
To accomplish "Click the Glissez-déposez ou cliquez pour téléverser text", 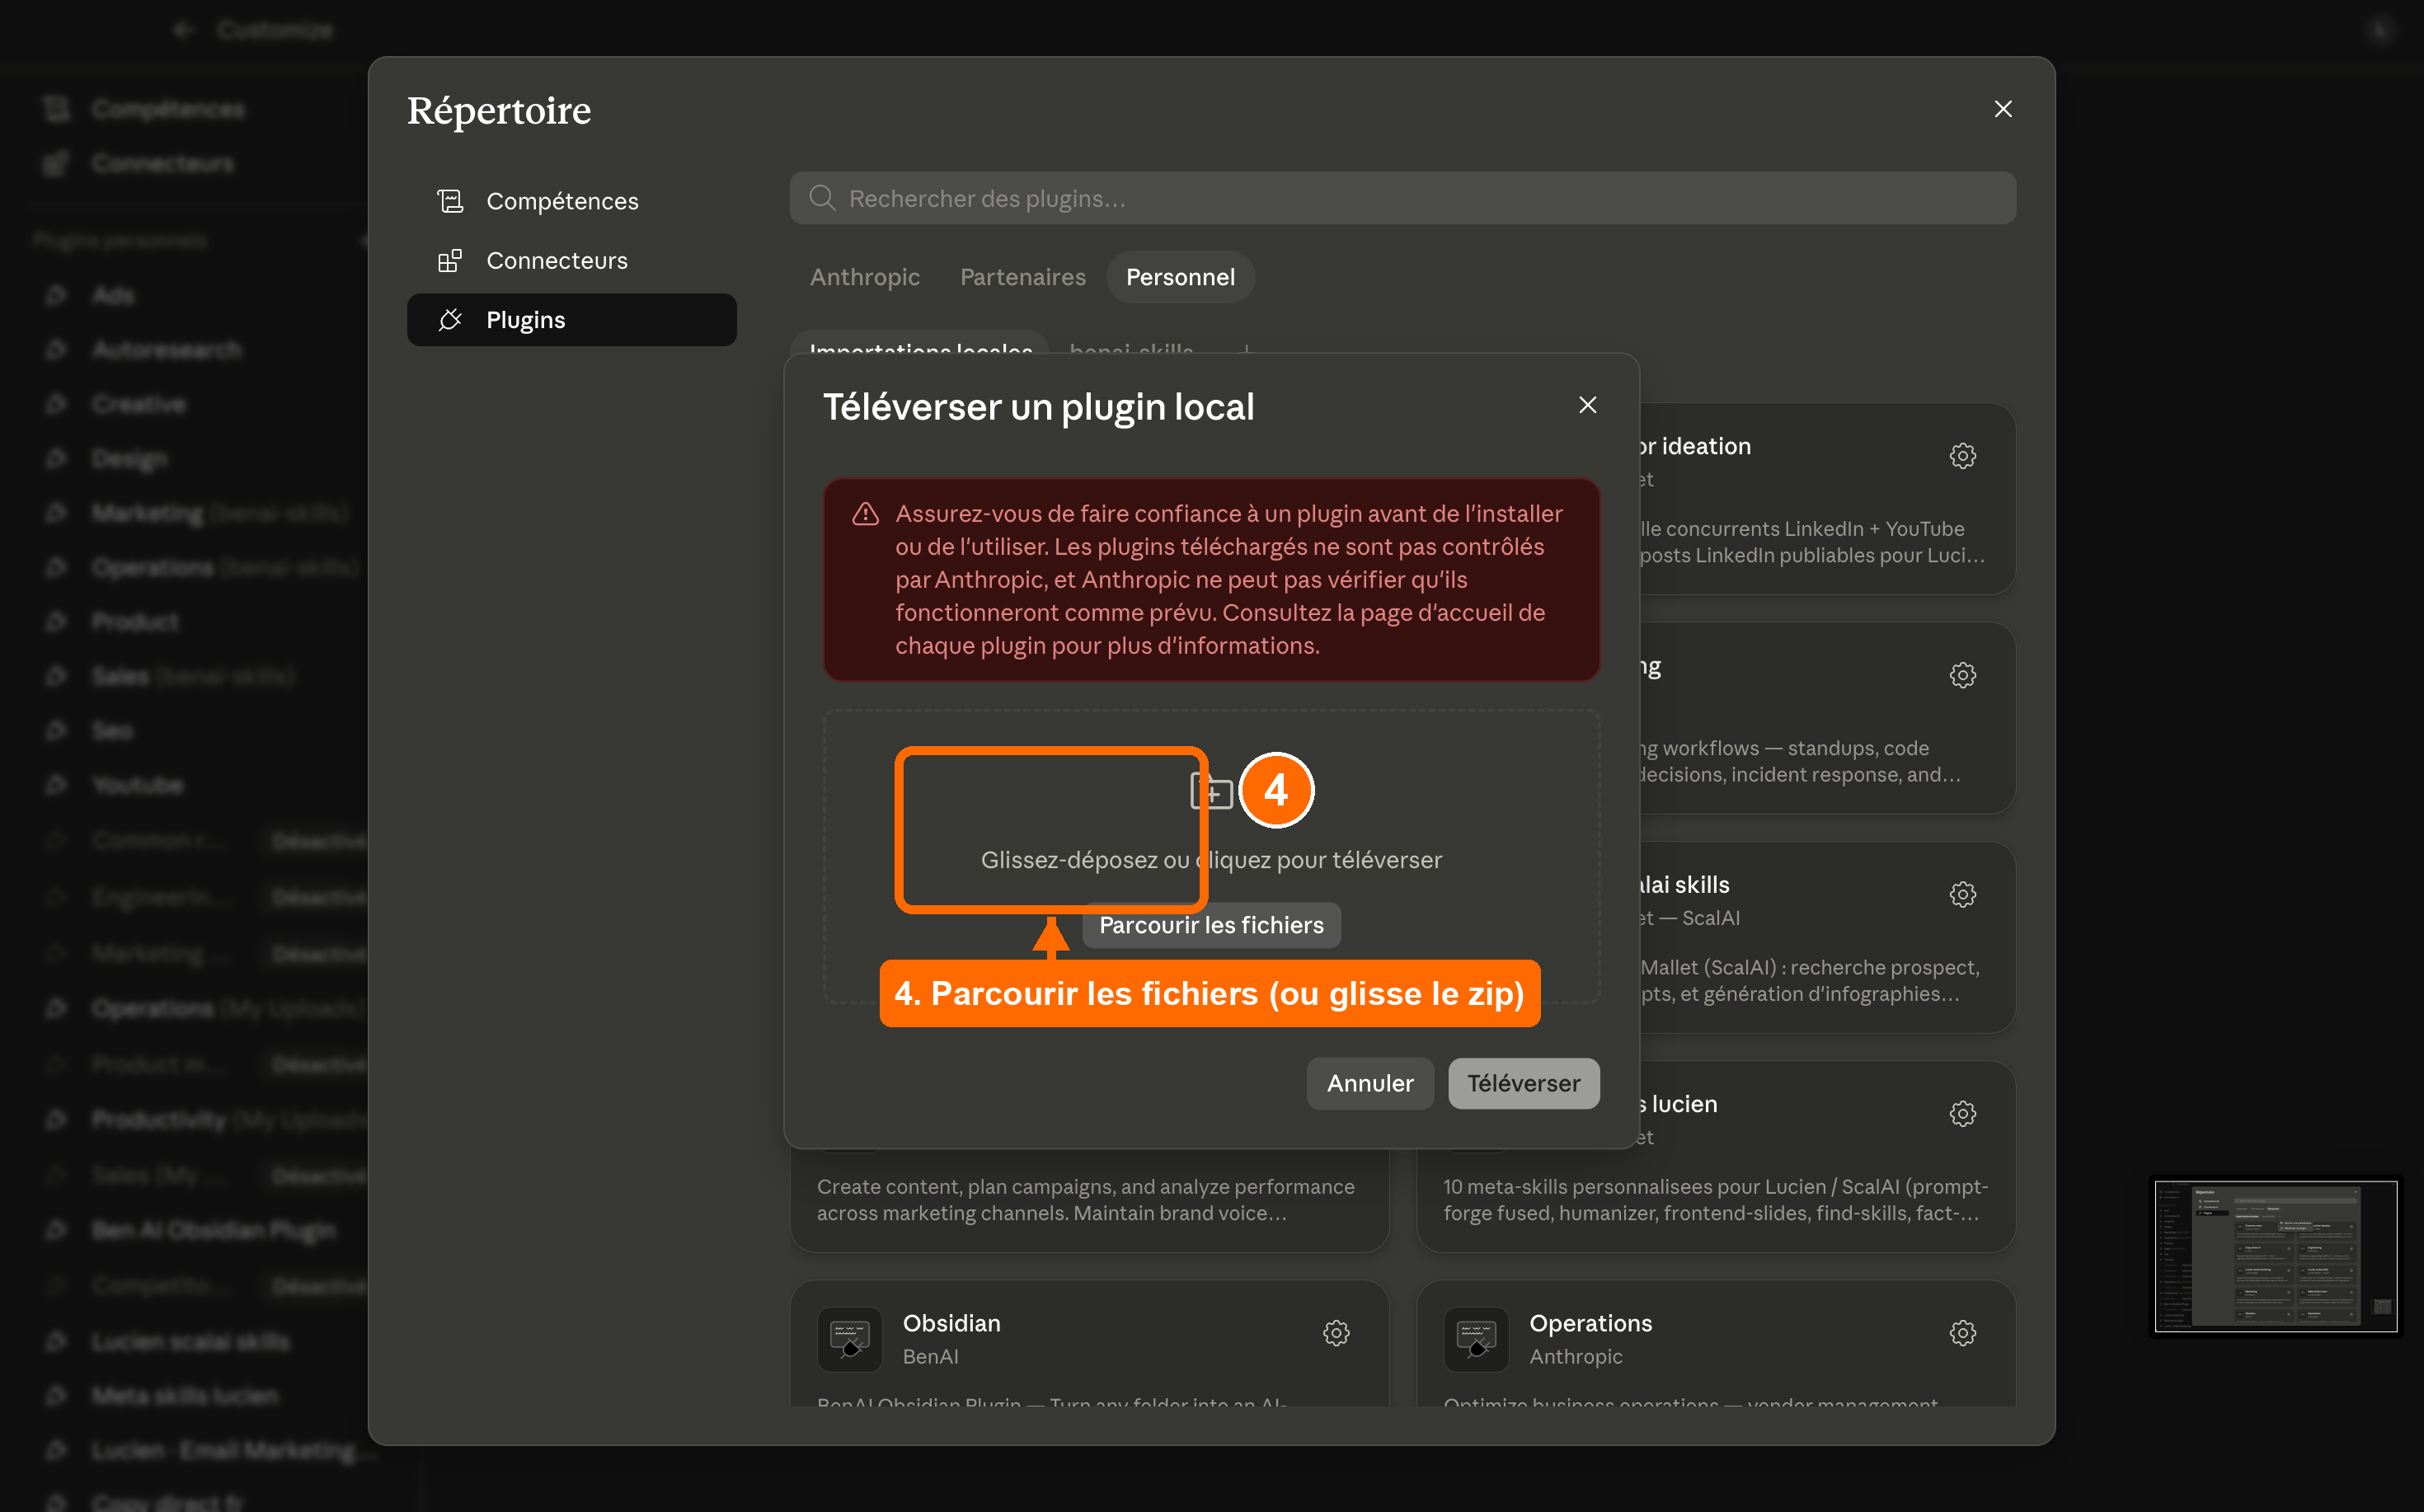I will pyautogui.click(x=1211, y=860).
